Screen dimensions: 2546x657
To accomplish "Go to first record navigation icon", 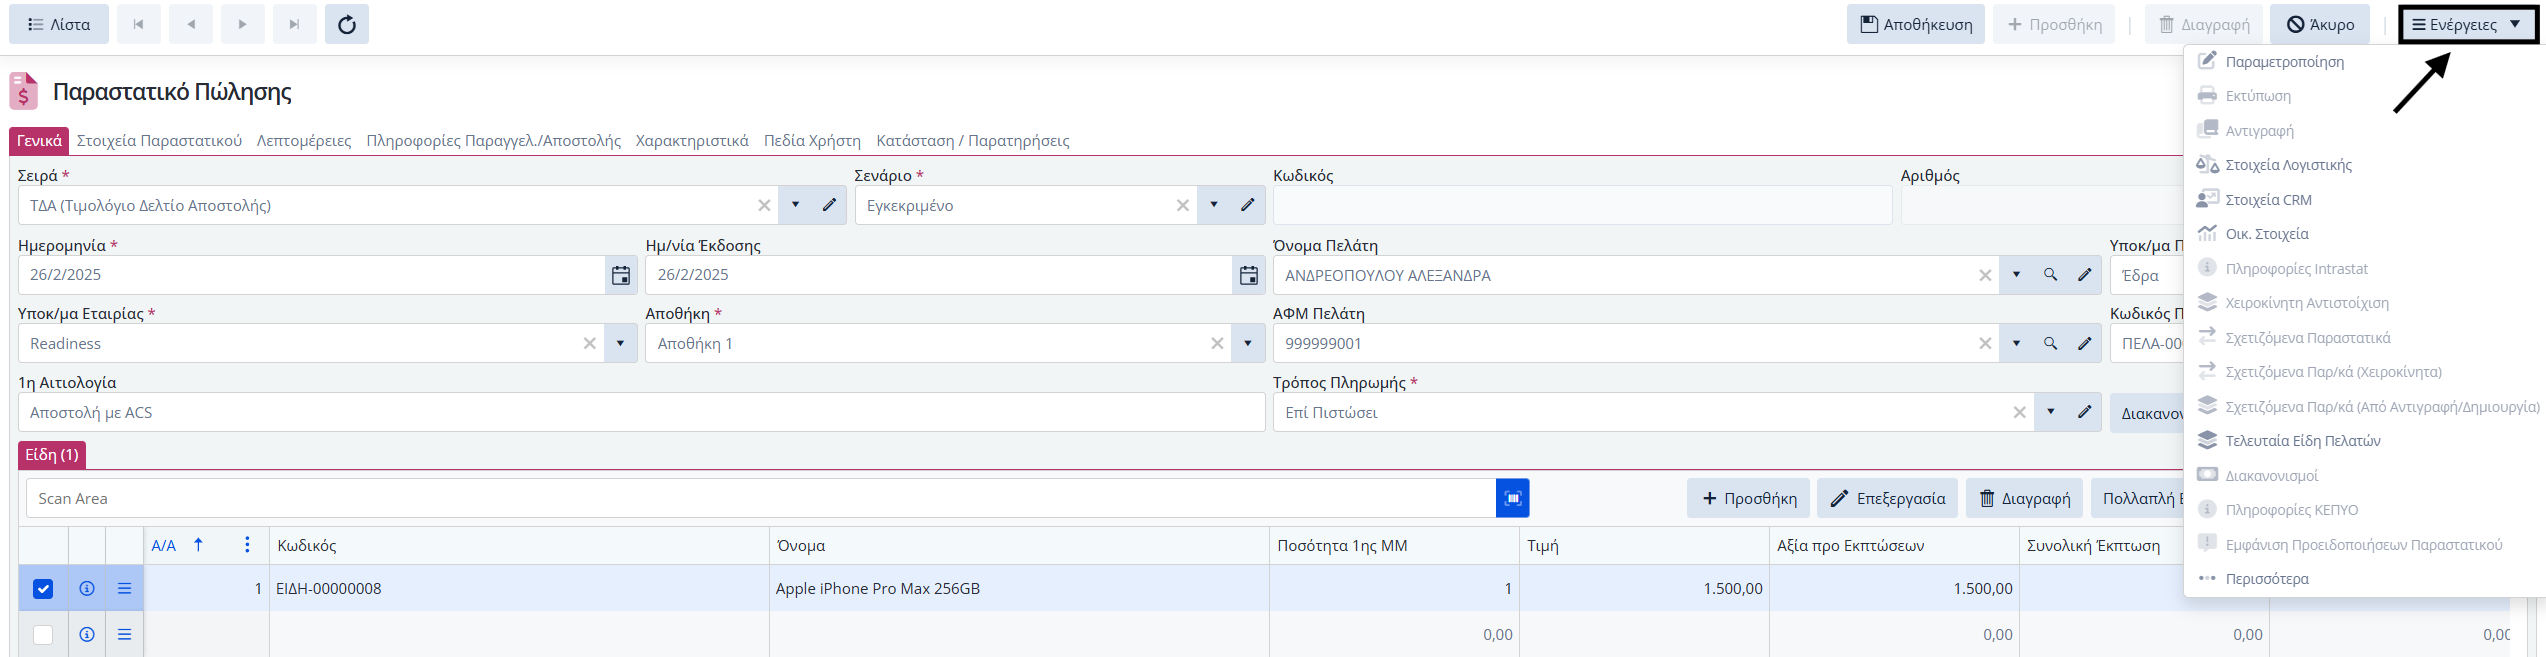I will click(139, 24).
